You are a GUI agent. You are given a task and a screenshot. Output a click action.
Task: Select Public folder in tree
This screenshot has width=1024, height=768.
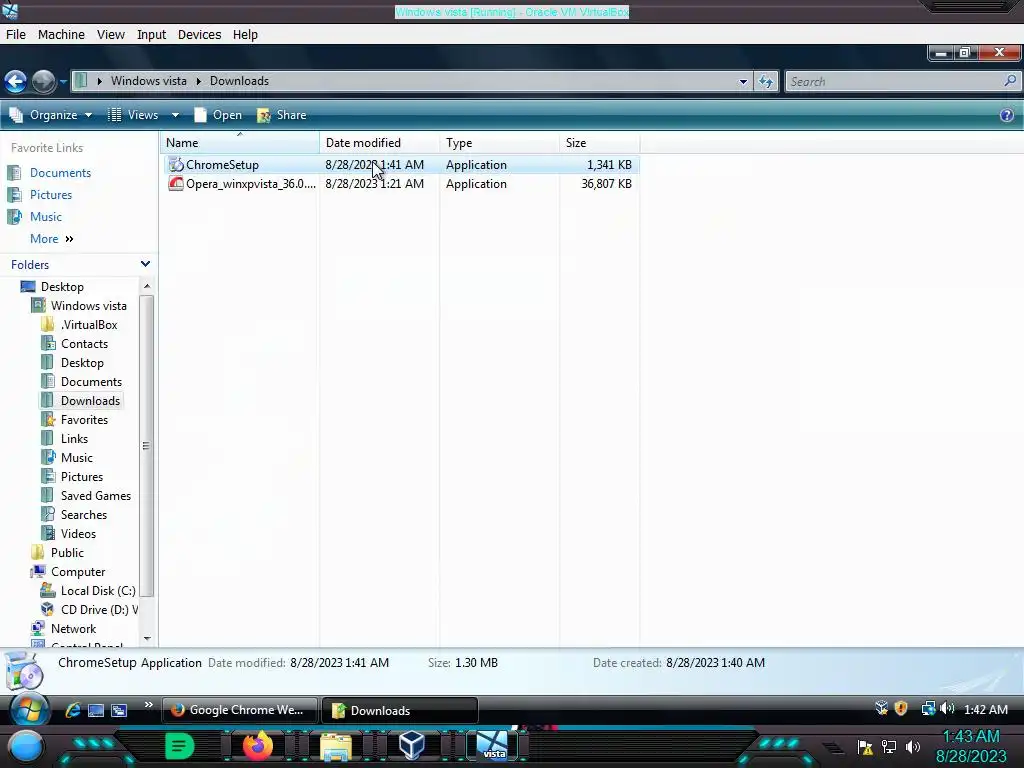67,552
